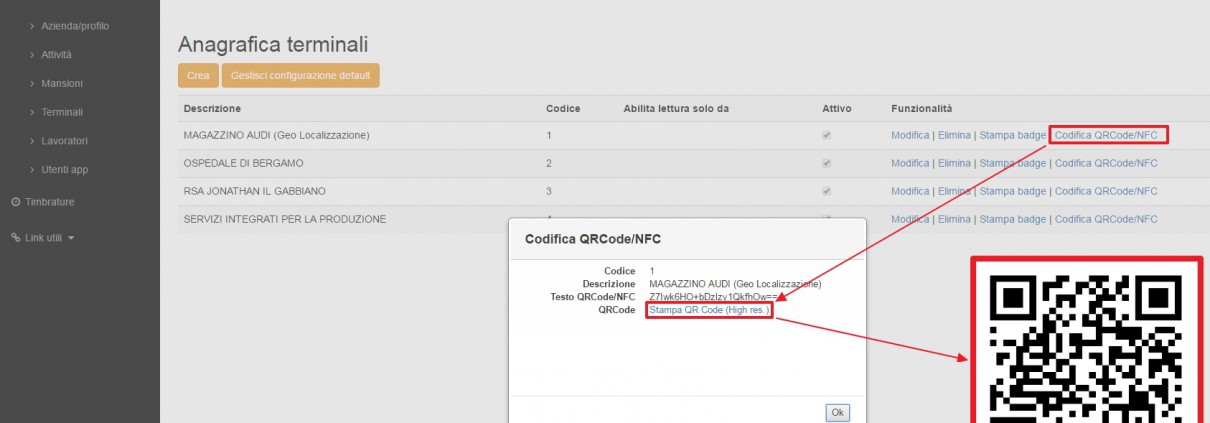The width and height of the screenshot is (1210, 423).
Task: Click Modifica for SERVIZI INTEGRATI row
Action: click(x=910, y=219)
